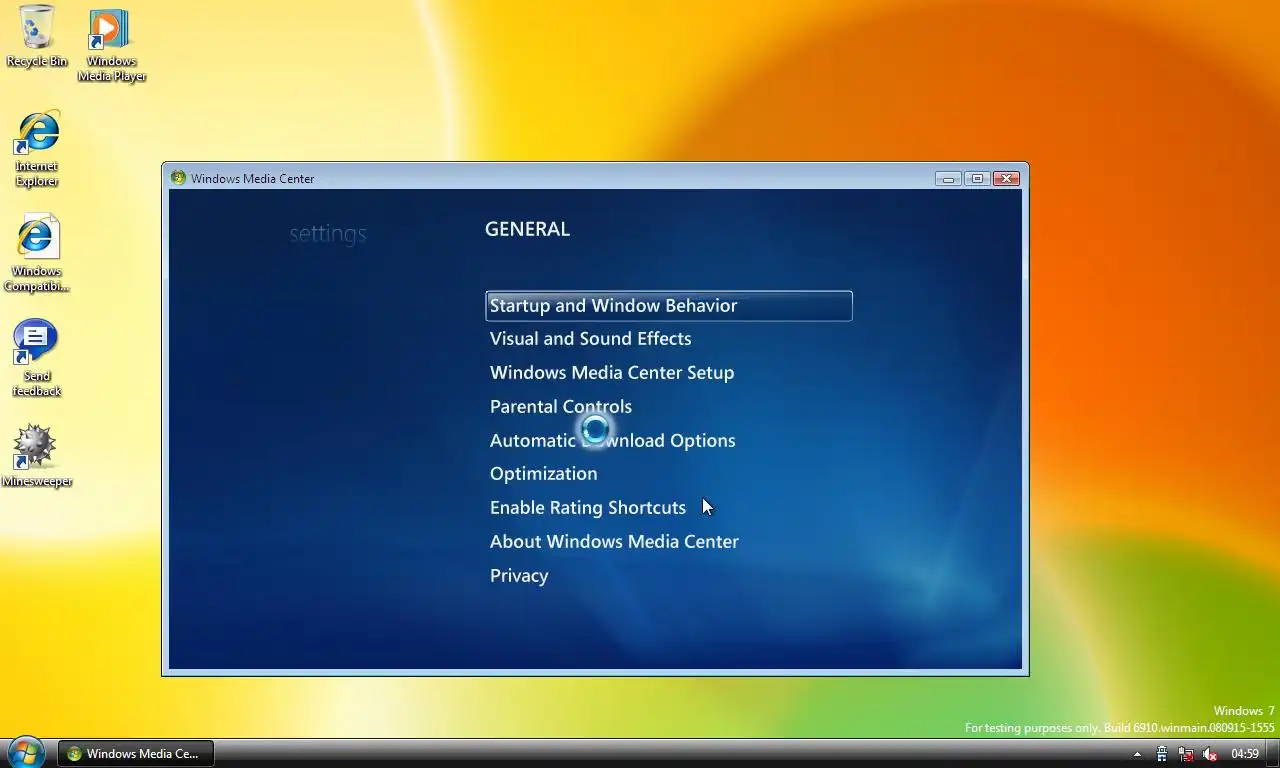The width and height of the screenshot is (1280, 768).
Task: Open Automatic Download Options
Action: point(612,441)
